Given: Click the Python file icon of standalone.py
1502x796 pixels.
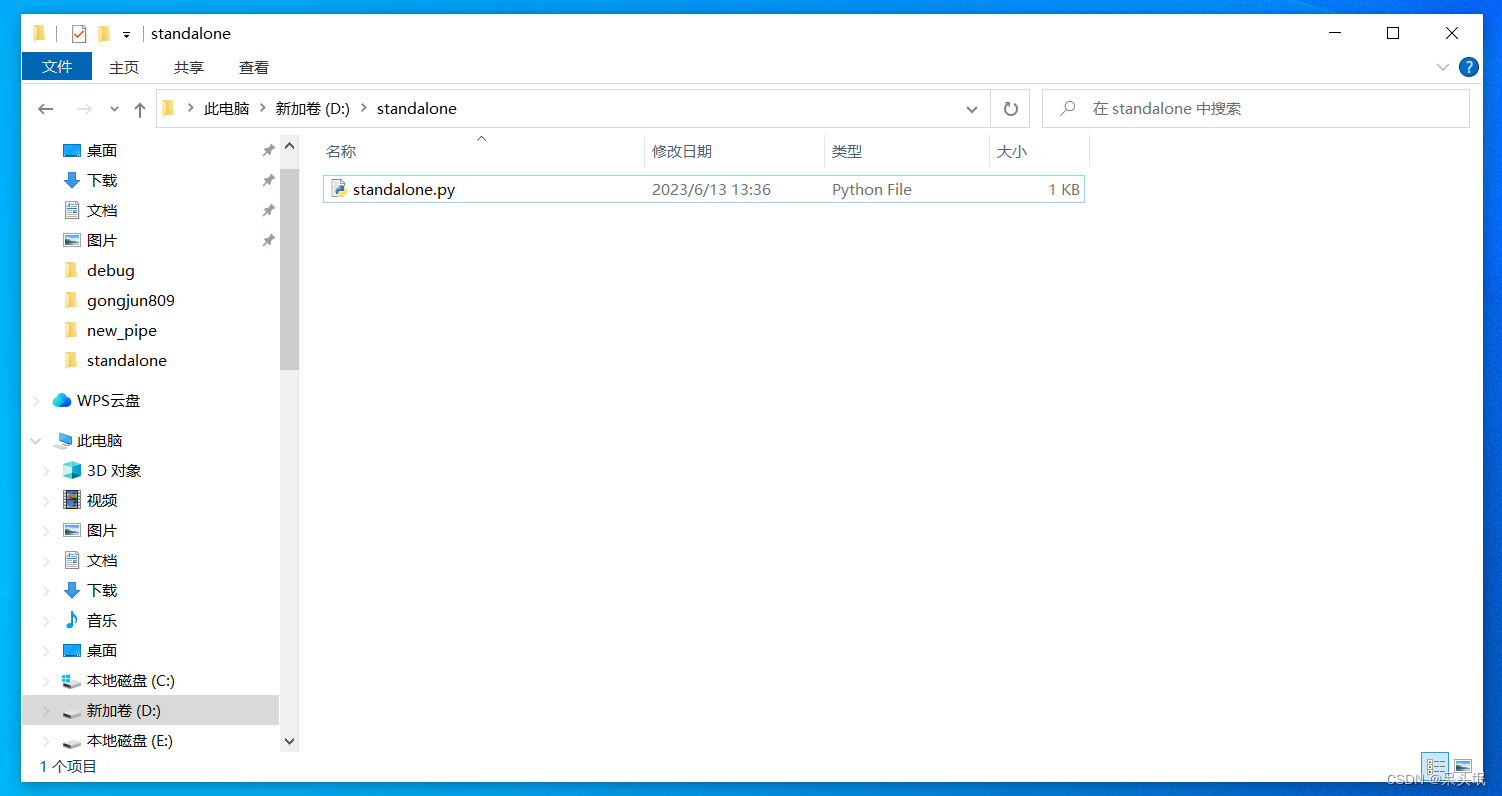Looking at the screenshot, I should click(x=339, y=189).
